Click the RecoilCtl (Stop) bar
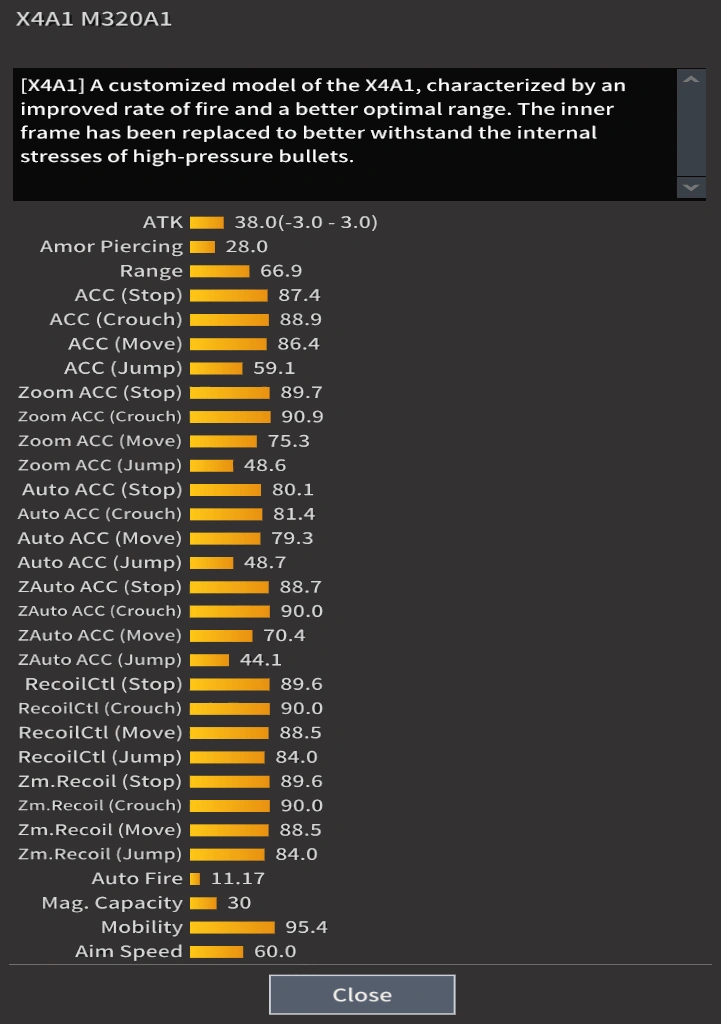 tap(230, 684)
